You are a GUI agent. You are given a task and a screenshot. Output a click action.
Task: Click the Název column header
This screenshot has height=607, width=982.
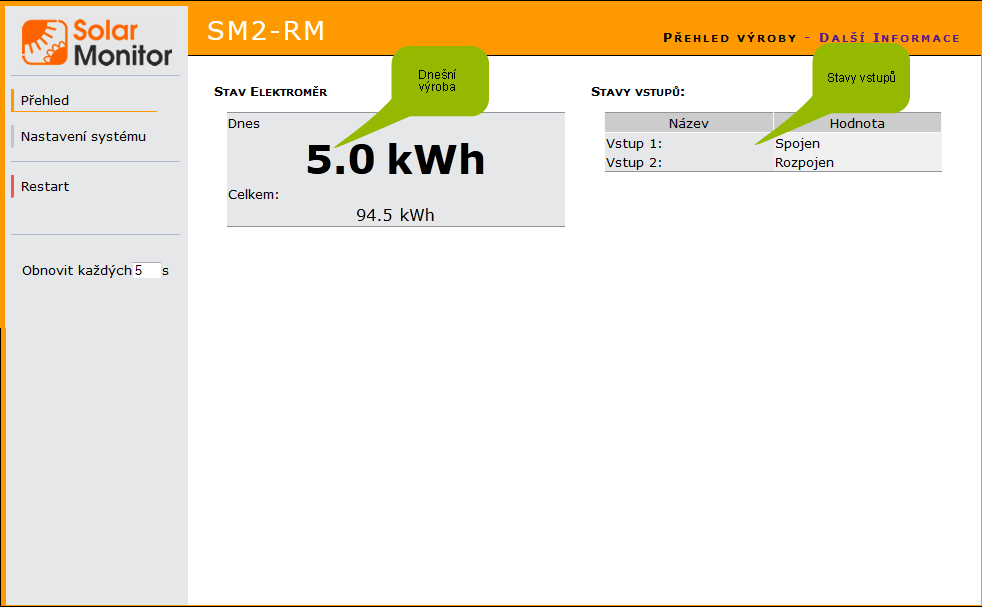click(x=688, y=123)
